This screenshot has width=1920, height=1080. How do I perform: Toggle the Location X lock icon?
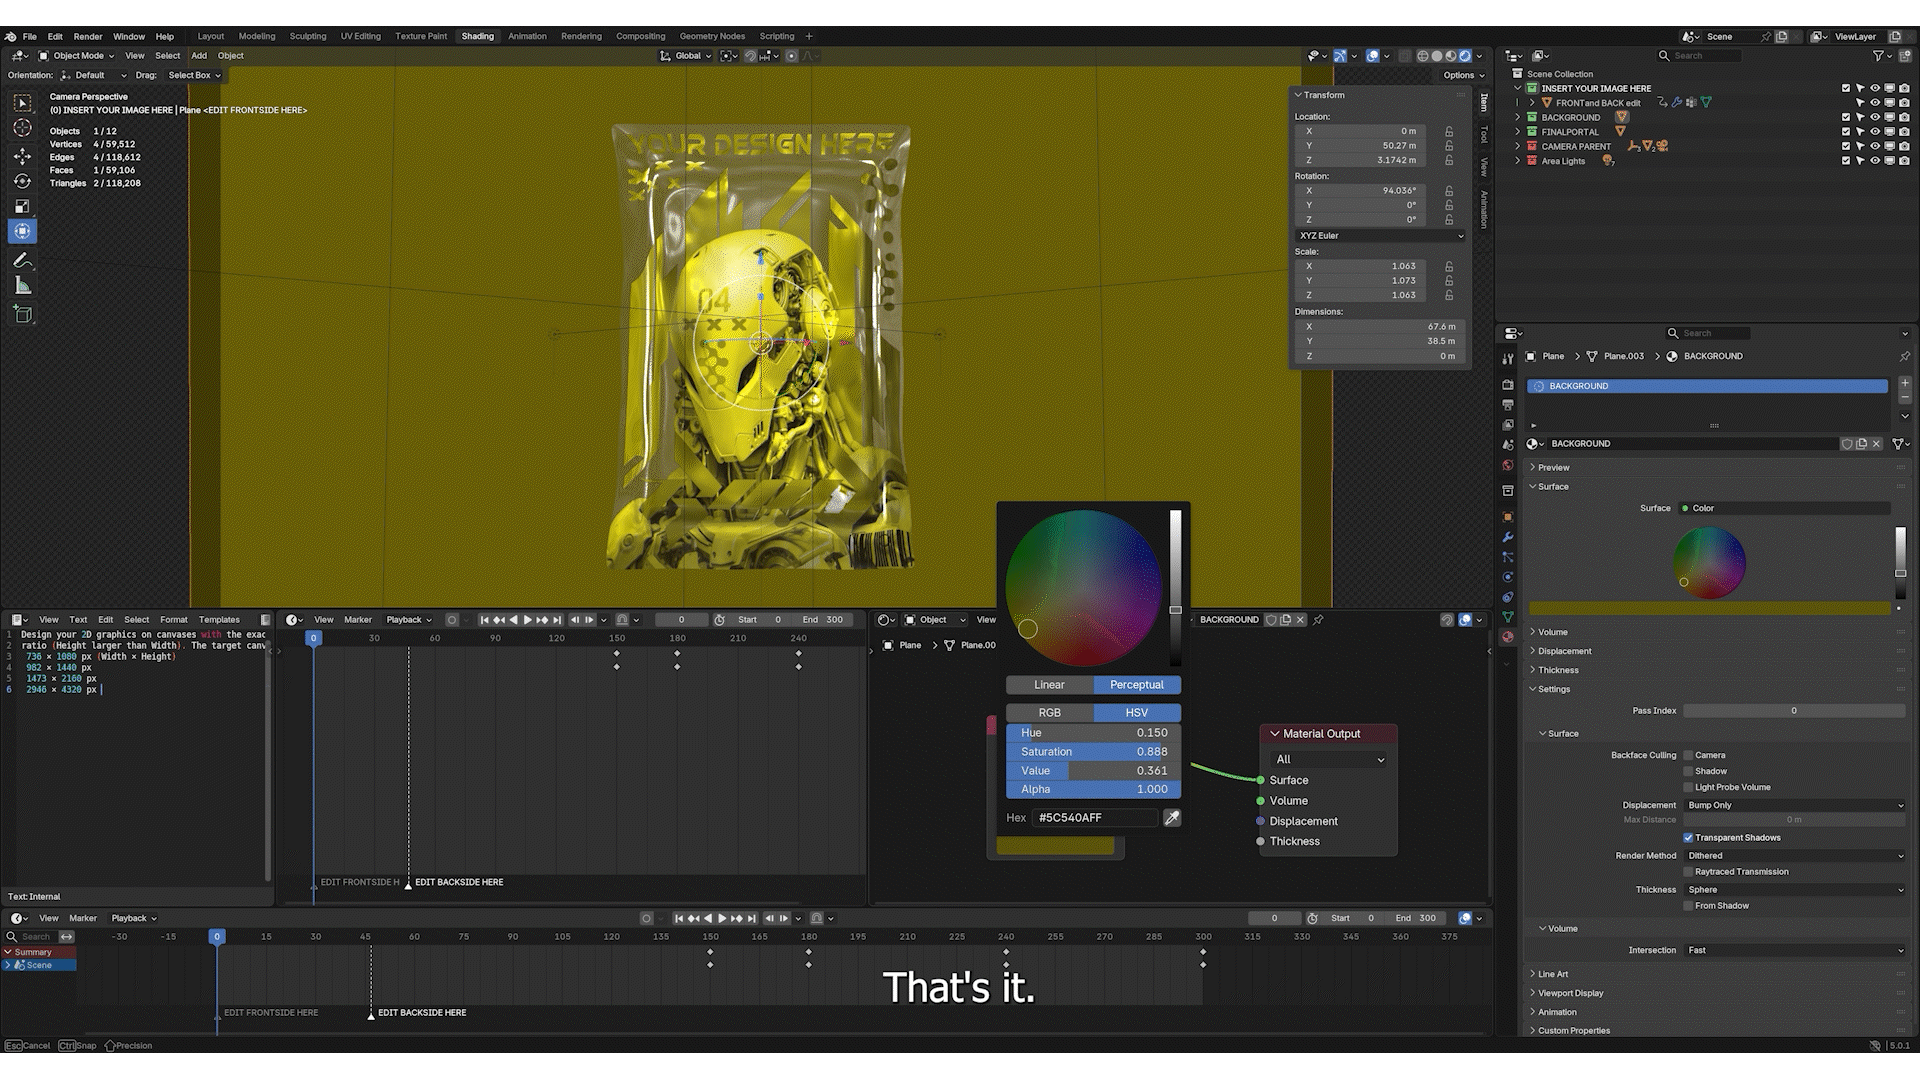coord(1448,131)
